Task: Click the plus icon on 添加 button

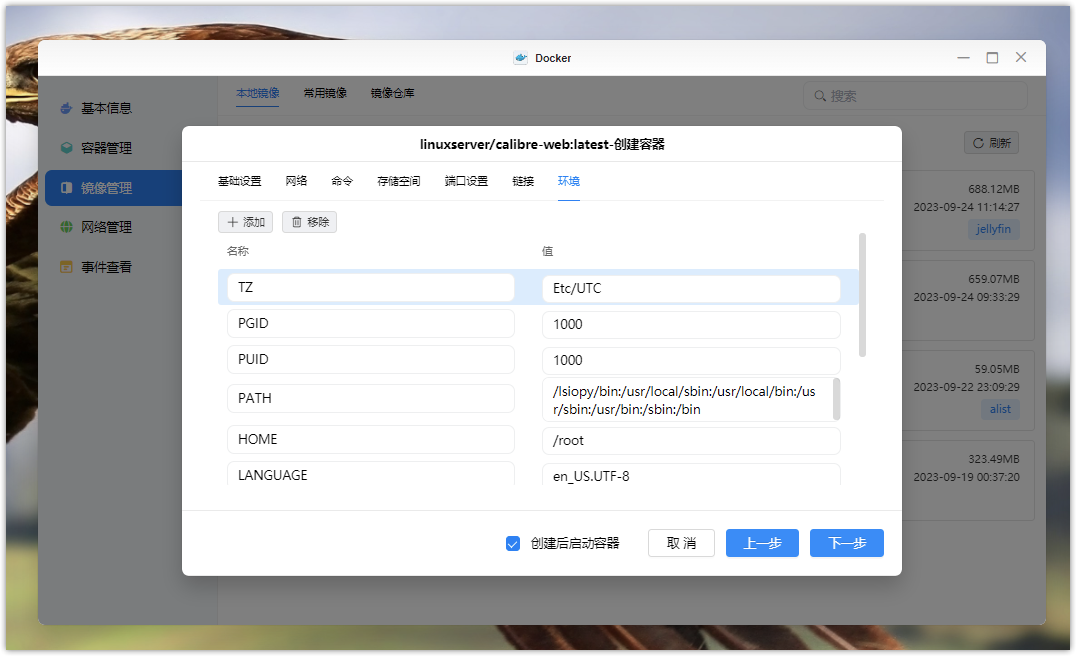Action: click(x=233, y=222)
